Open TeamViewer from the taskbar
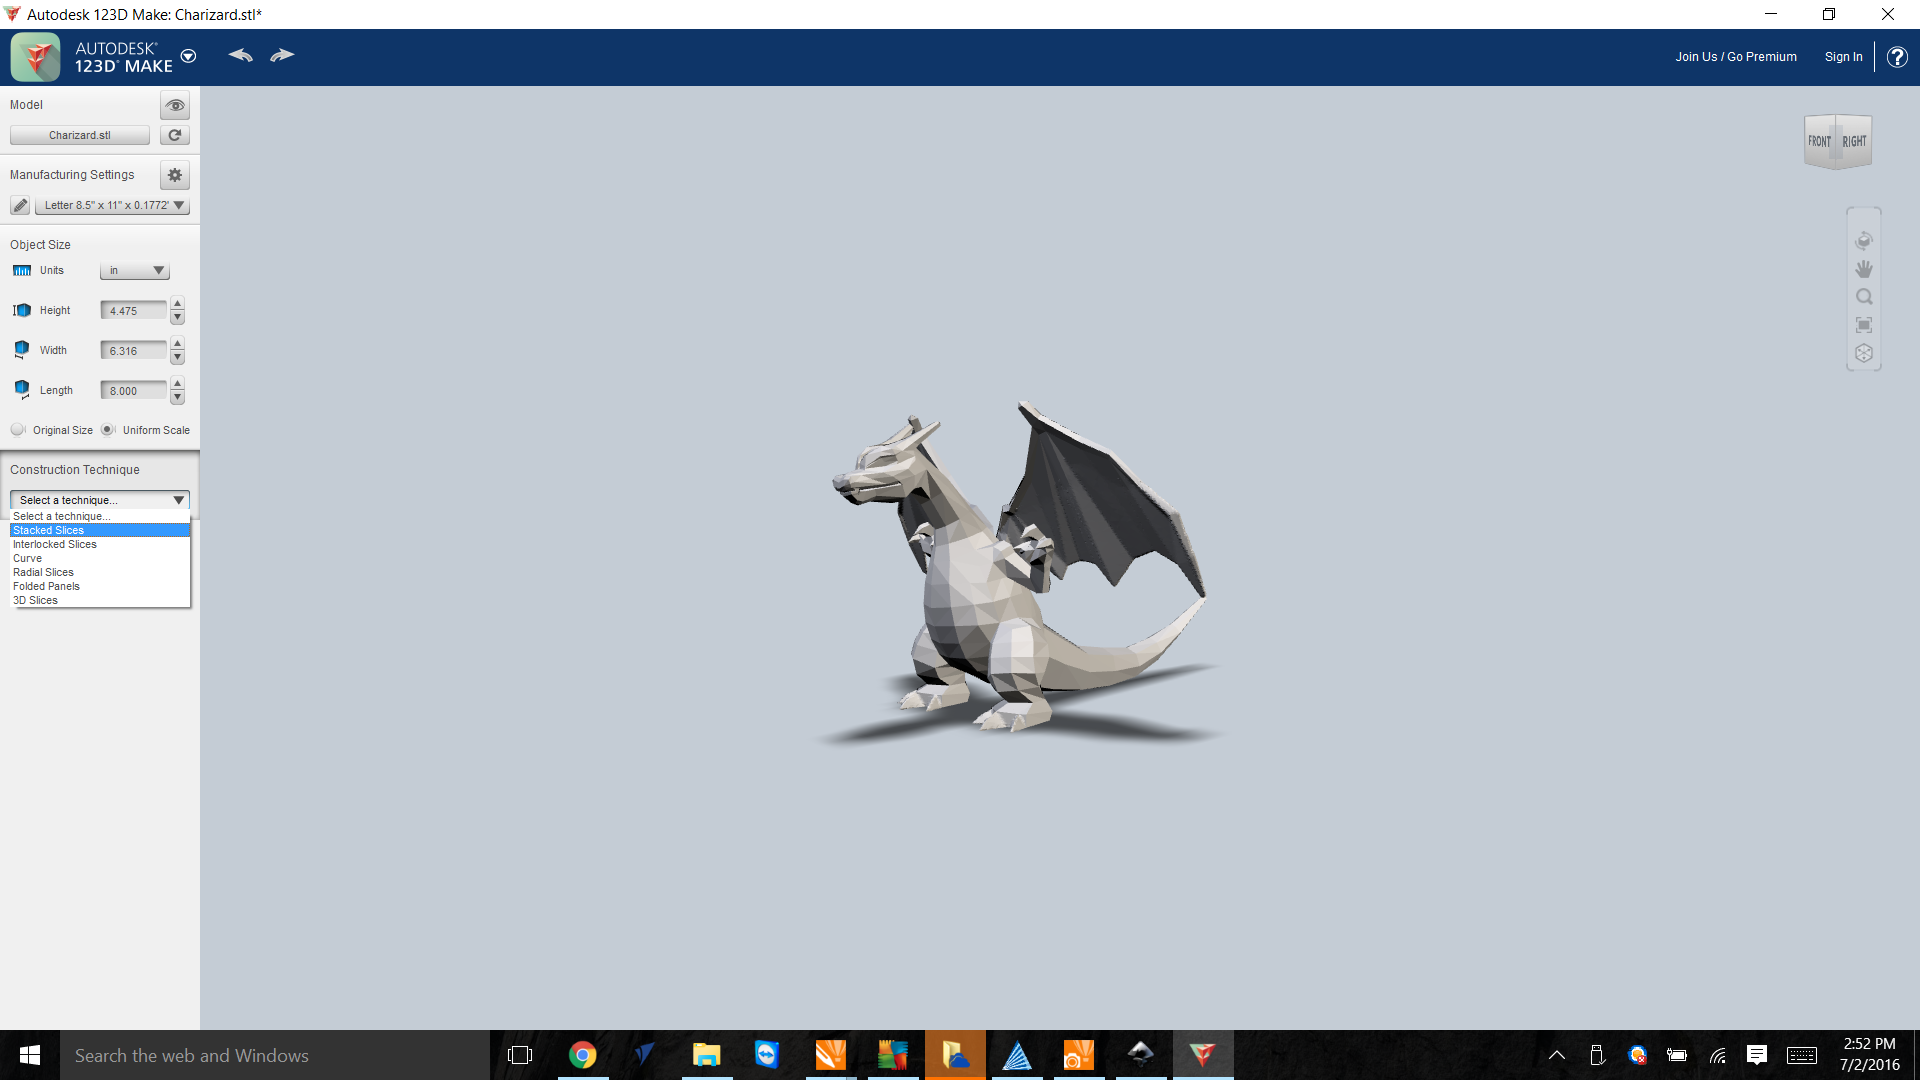The image size is (1920, 1080). pyautogui.click(x=768, y=1055)
